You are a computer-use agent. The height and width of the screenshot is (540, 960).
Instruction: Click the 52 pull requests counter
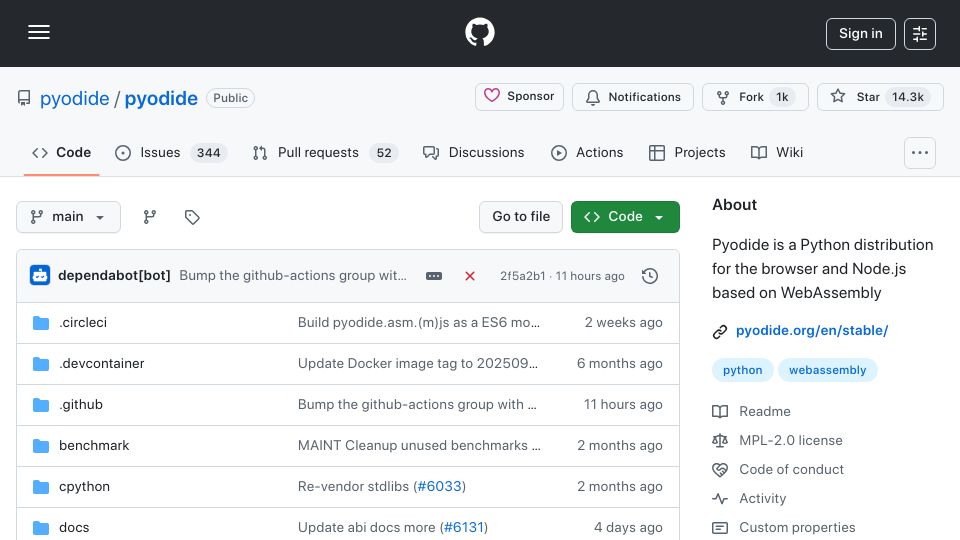[384, 153]
